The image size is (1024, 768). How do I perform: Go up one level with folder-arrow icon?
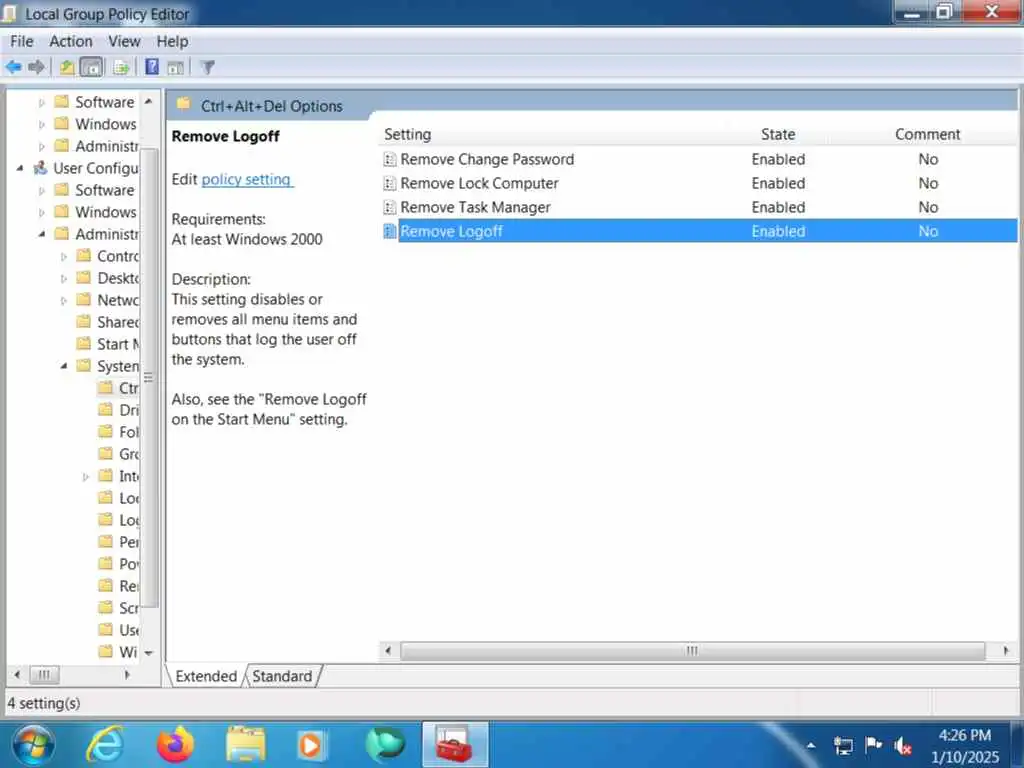click(67, 67)
